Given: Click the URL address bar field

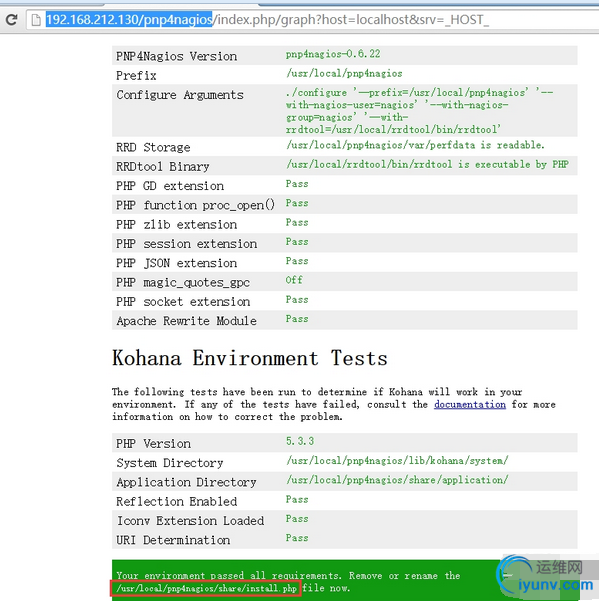Looking at the screenshot, I should 312,20.
